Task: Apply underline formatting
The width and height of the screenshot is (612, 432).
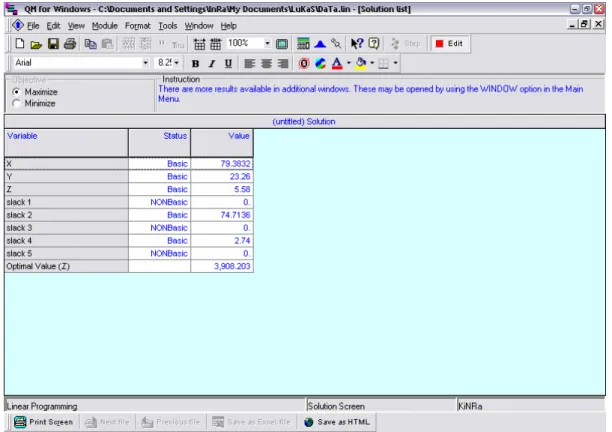Action: (228, 64)
